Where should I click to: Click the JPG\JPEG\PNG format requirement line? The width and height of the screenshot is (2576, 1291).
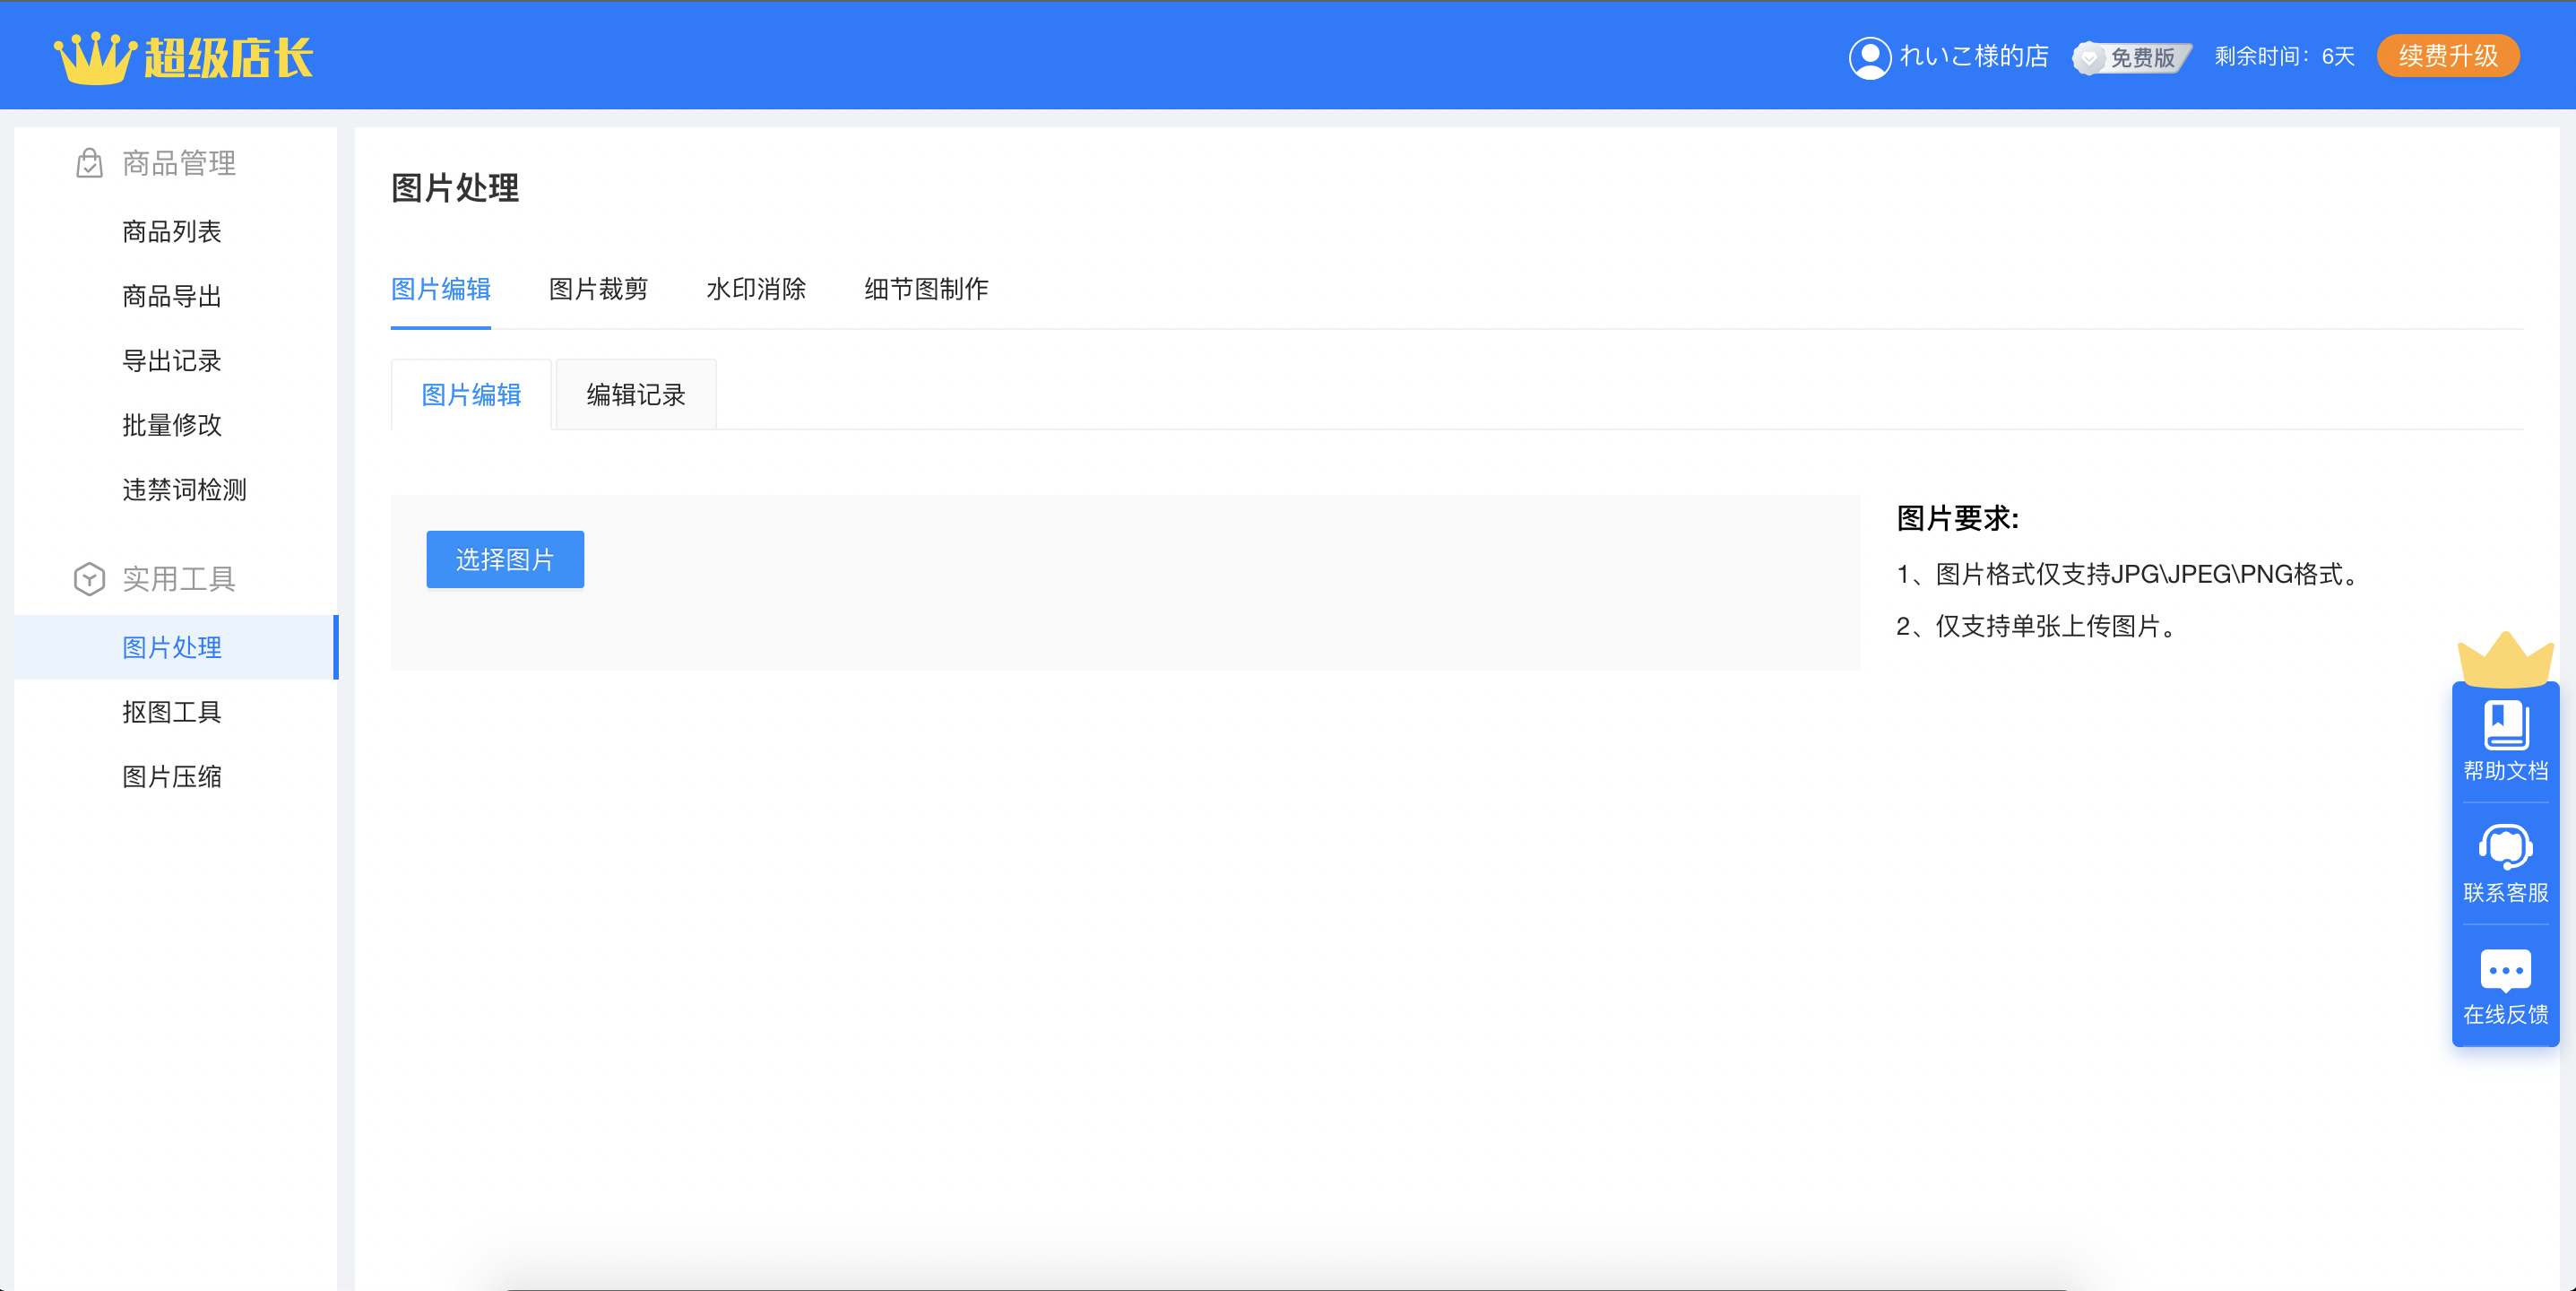point(2131,574)
